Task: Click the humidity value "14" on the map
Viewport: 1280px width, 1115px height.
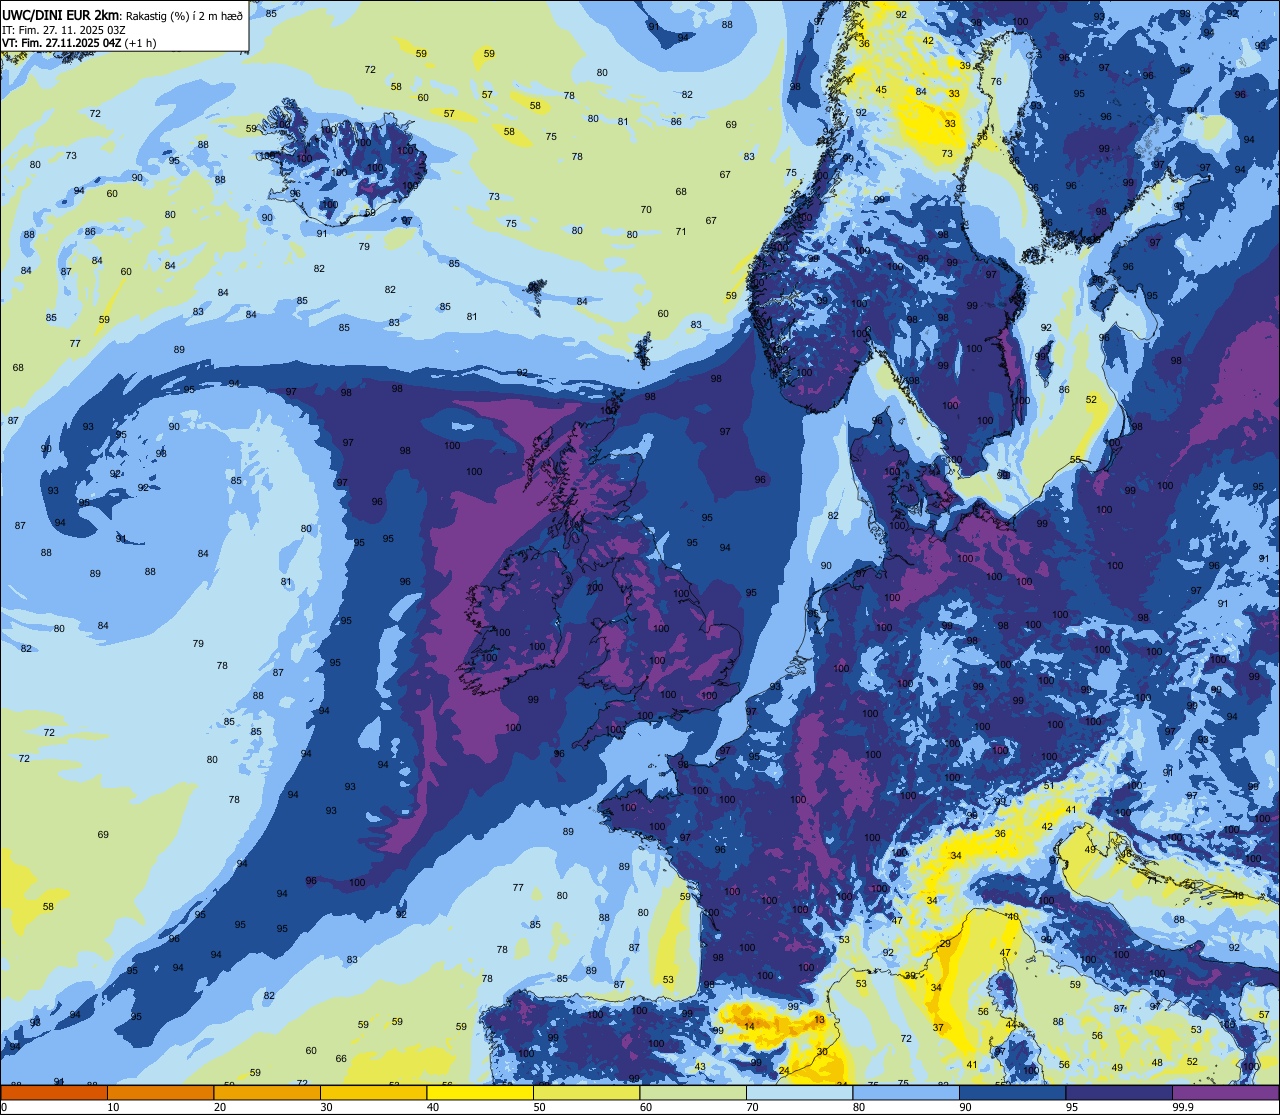Action: [x=749, y=1027]
